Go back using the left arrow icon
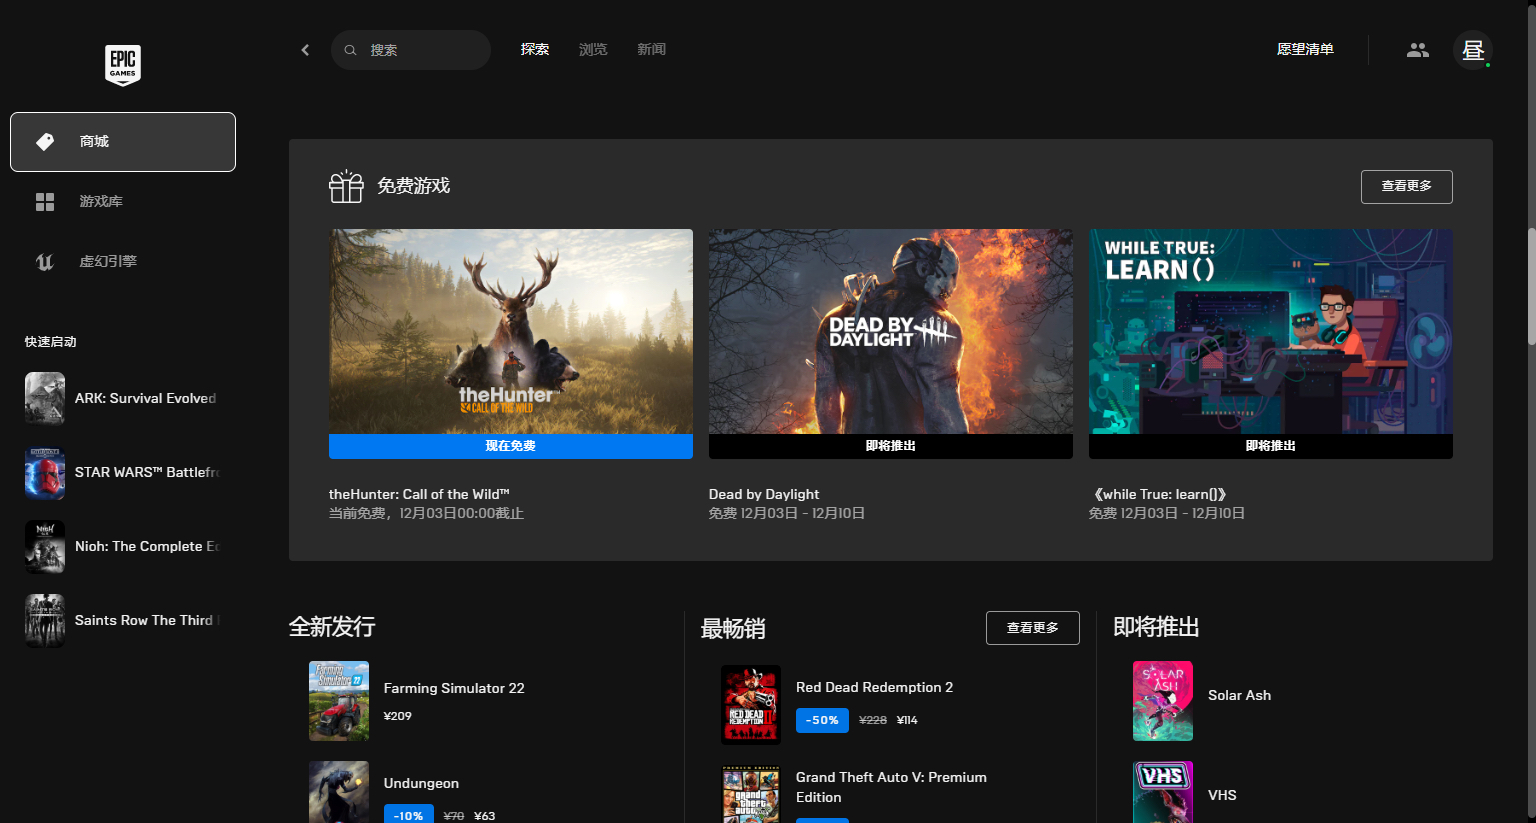This screenshot has height=823, width=1536. [x=305, y=50]
